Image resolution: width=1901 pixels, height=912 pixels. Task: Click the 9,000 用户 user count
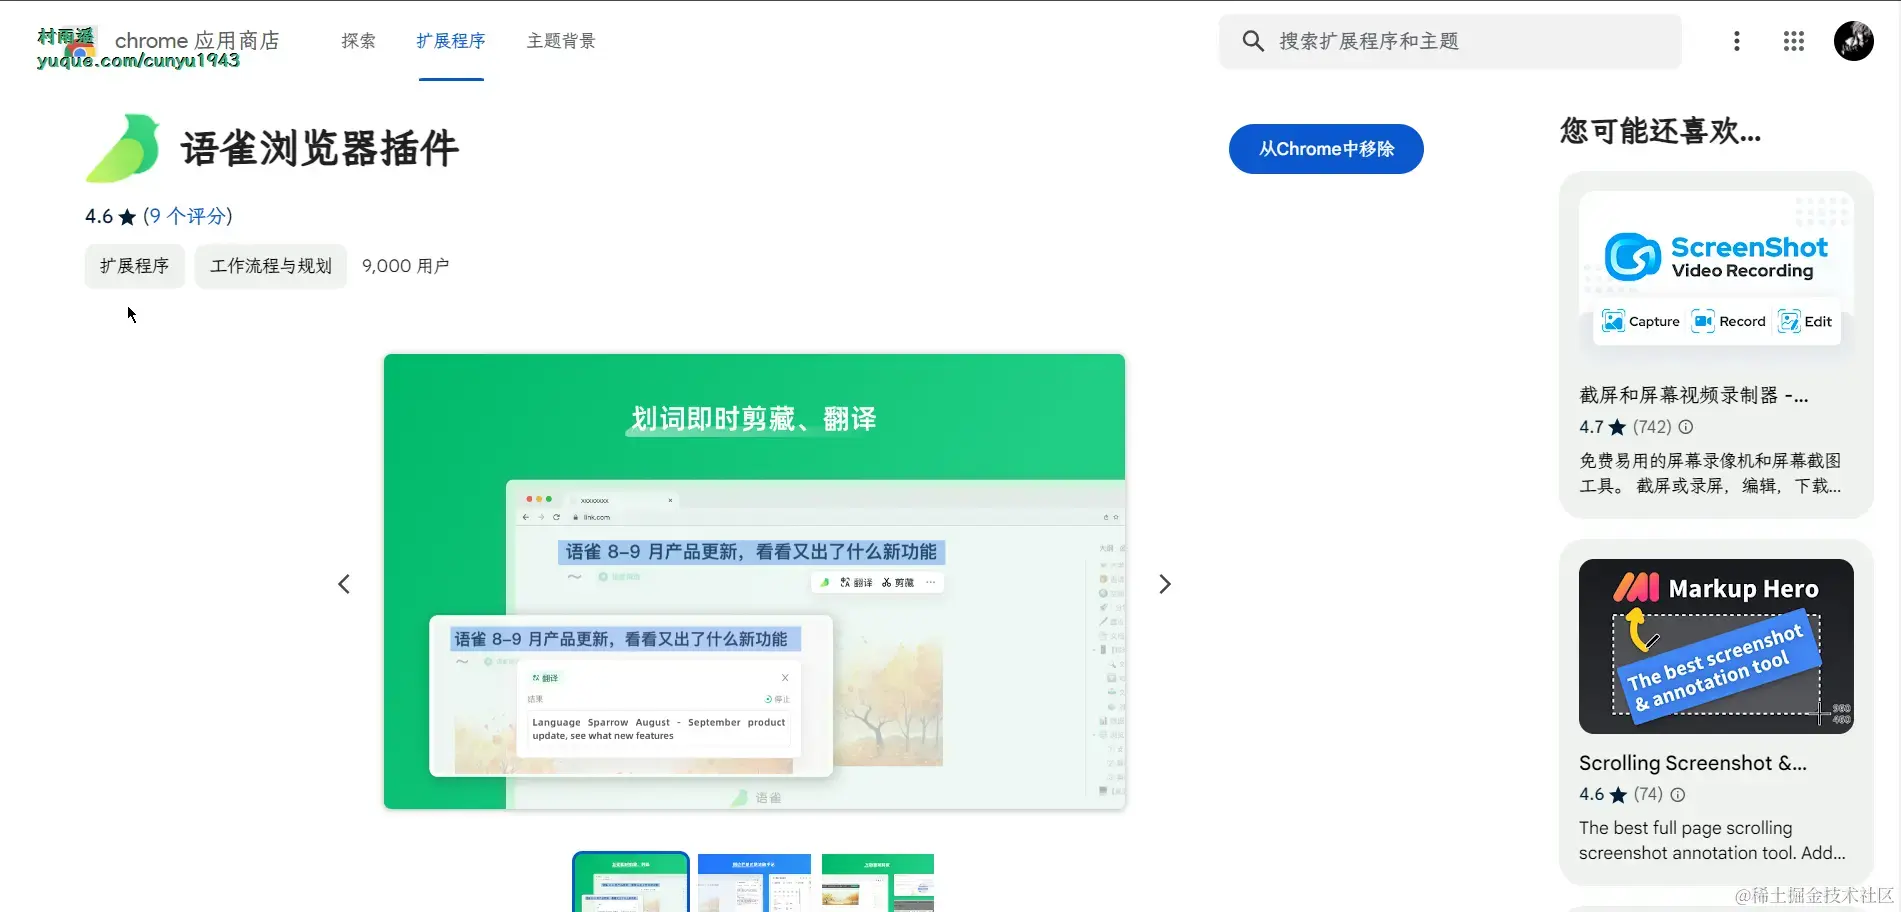click(405, 266)
